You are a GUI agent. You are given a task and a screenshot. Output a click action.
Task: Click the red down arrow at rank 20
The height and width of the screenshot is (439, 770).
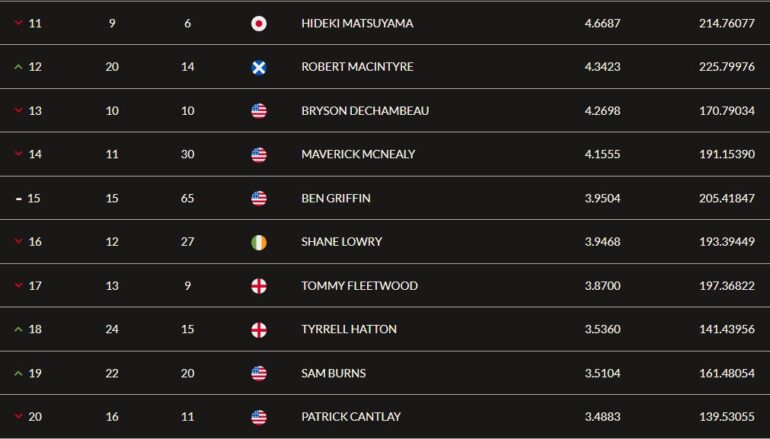coord(19,416)
